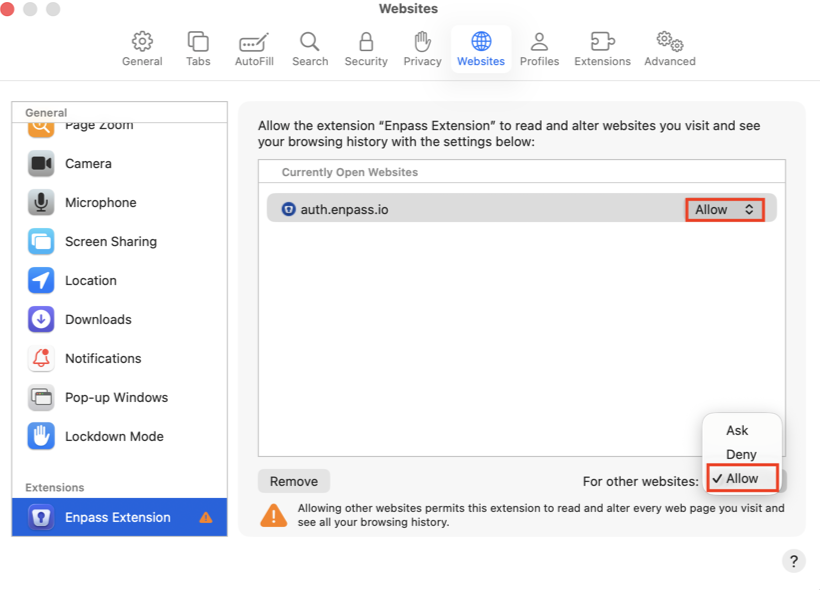Screen dimensions: 821x590
Task: Open the Security lock settings icon
Action: [x=366, y=41]
